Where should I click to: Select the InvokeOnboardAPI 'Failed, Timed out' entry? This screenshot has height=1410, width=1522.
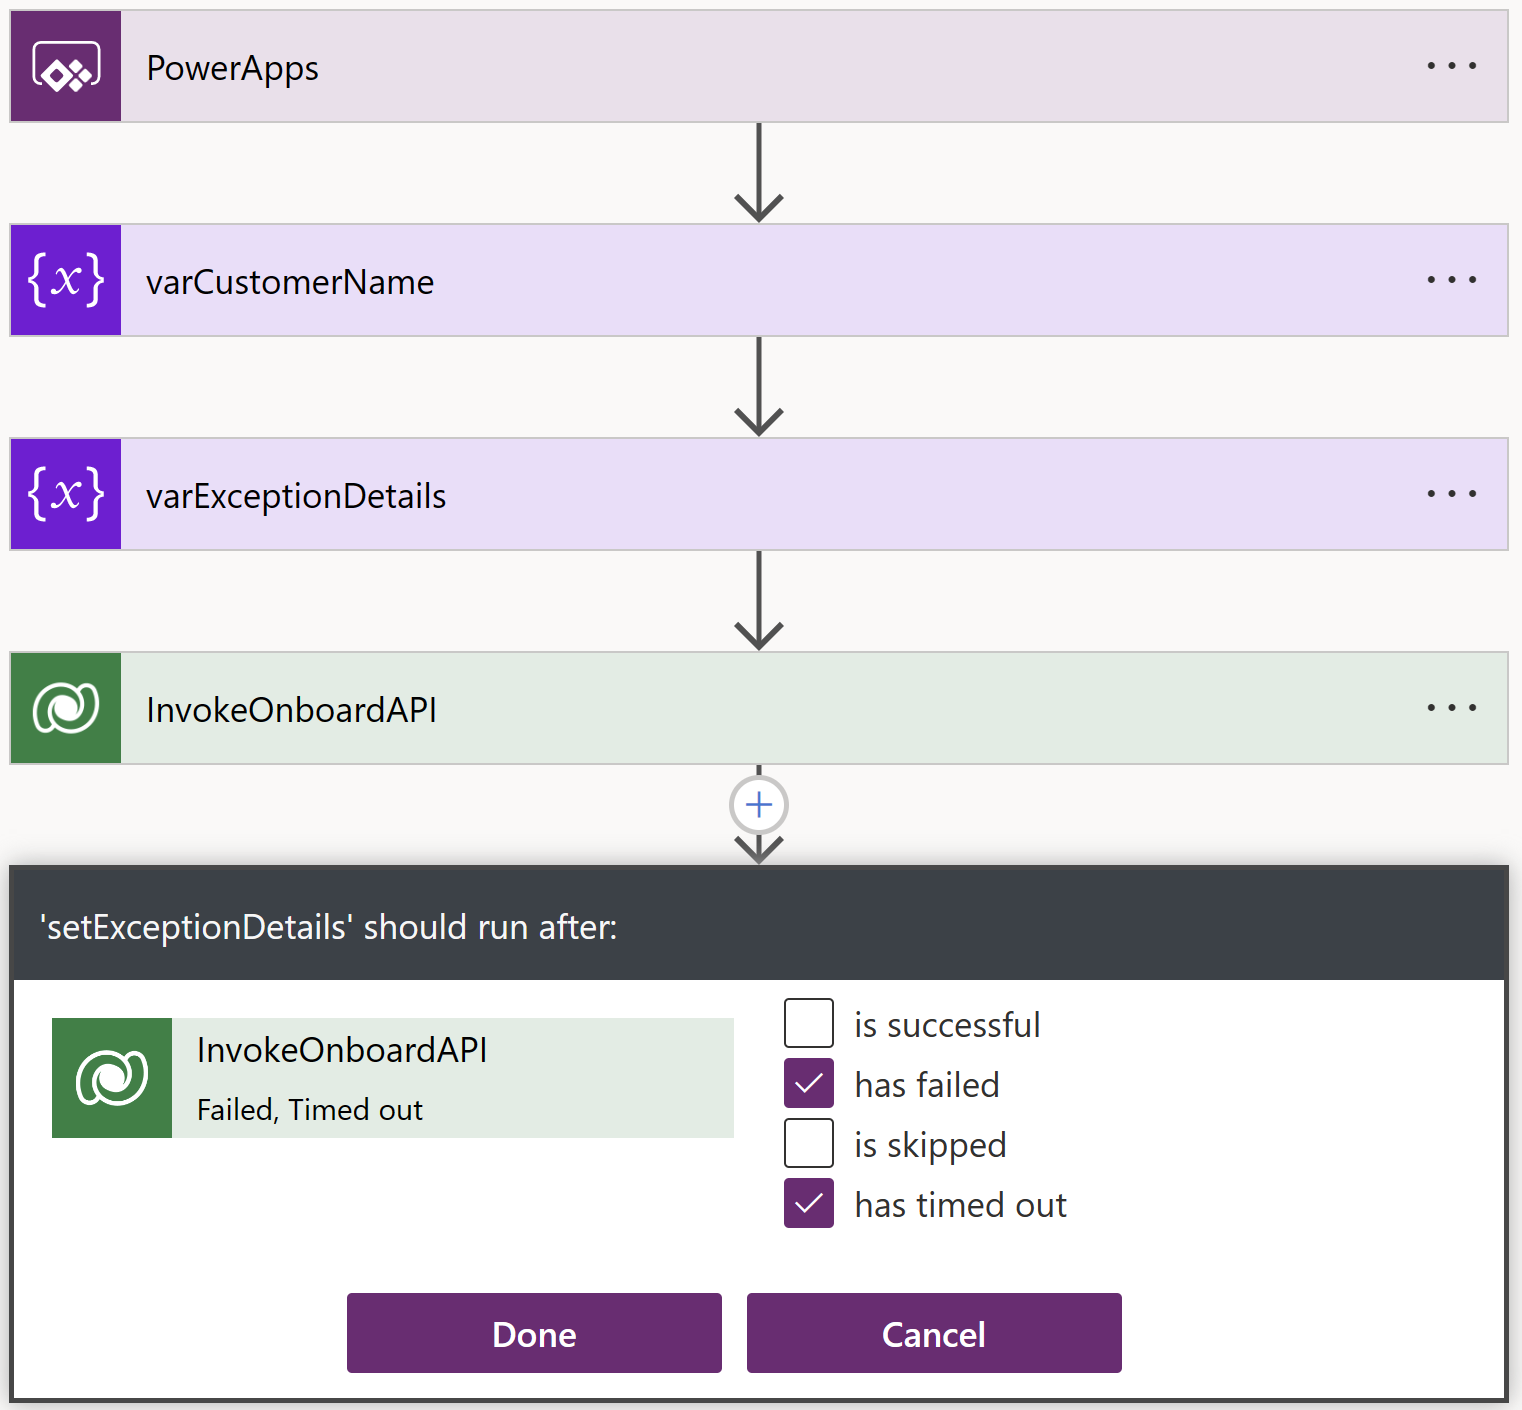452,1078
